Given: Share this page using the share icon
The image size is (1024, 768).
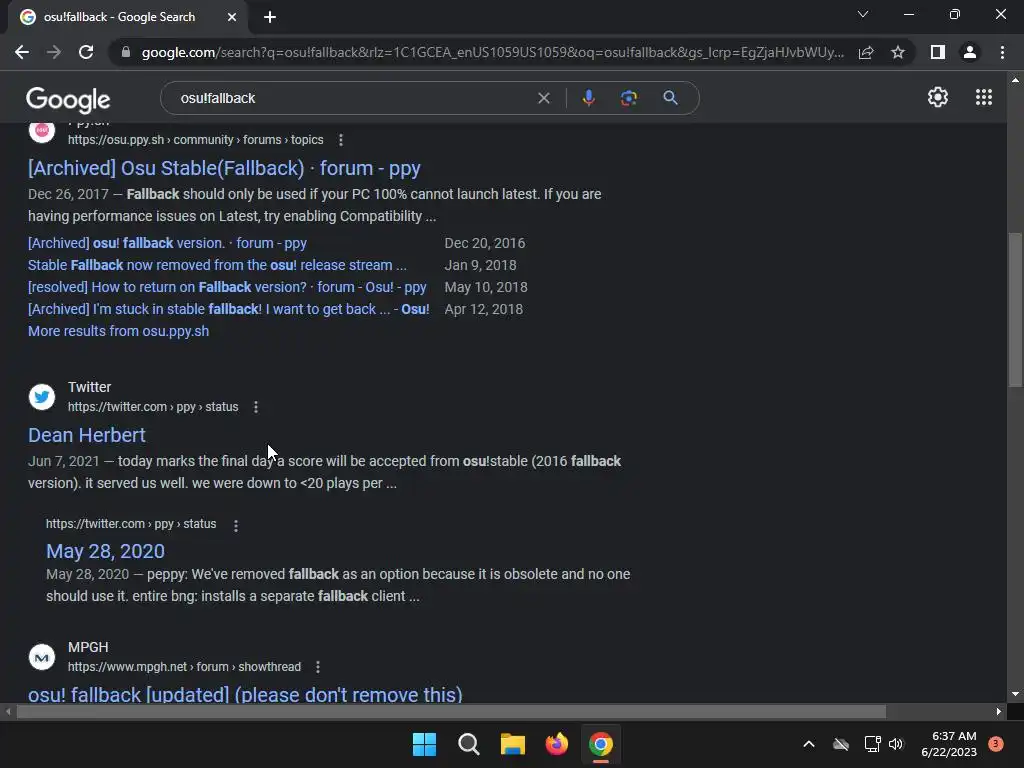Looking at the screenshot, I should coord(866,52).
